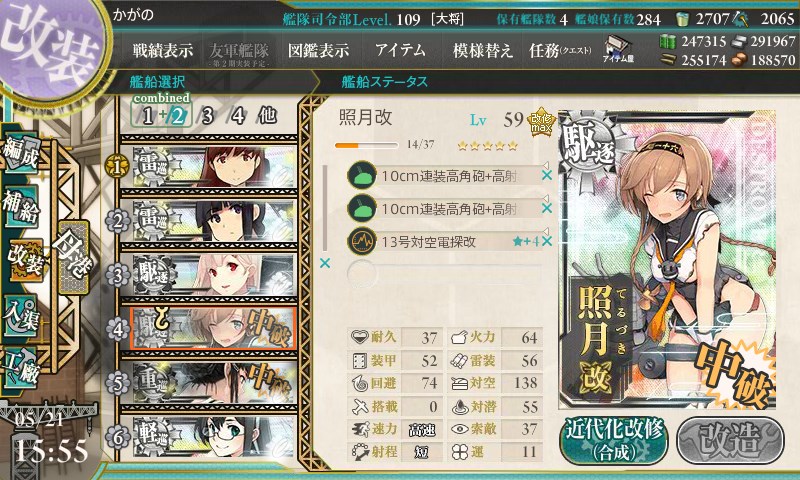Remove first 10cm連装高角砲 with its X
800x480 pixels.
click(x=547, y=175)
